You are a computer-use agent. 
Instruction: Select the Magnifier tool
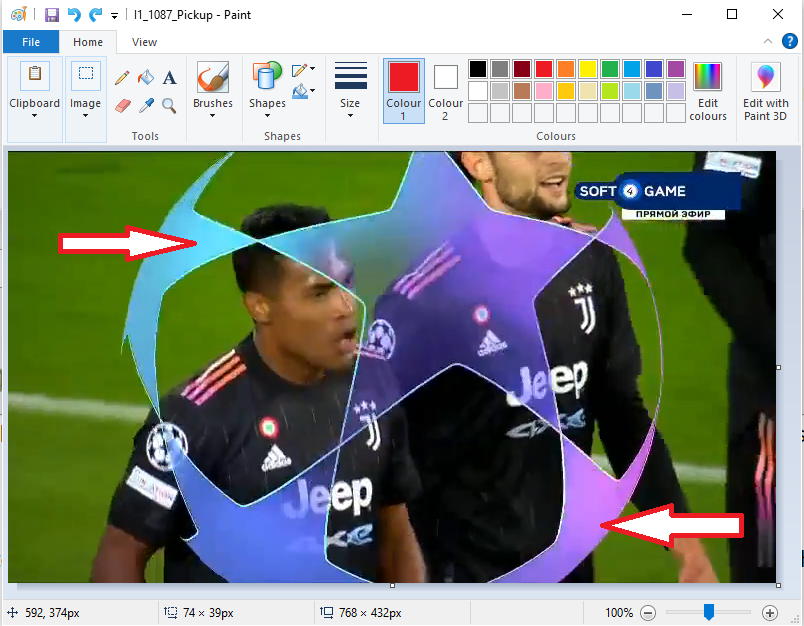point(169,105)
